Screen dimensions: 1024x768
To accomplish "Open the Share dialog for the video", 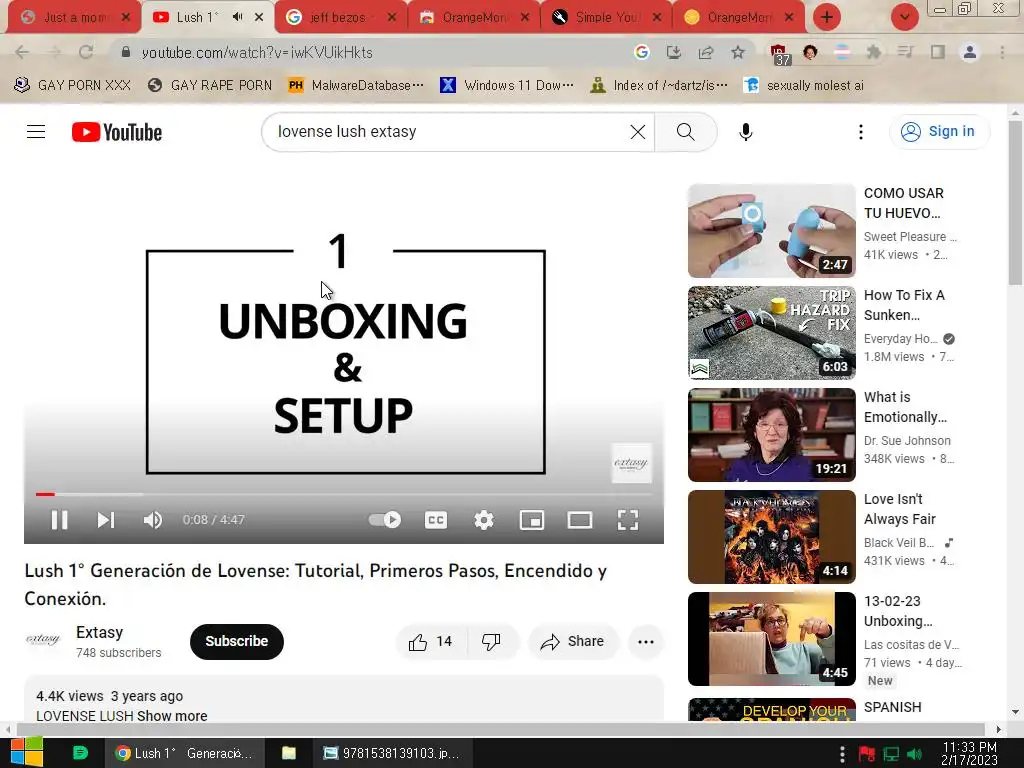I will coord(573,642).
